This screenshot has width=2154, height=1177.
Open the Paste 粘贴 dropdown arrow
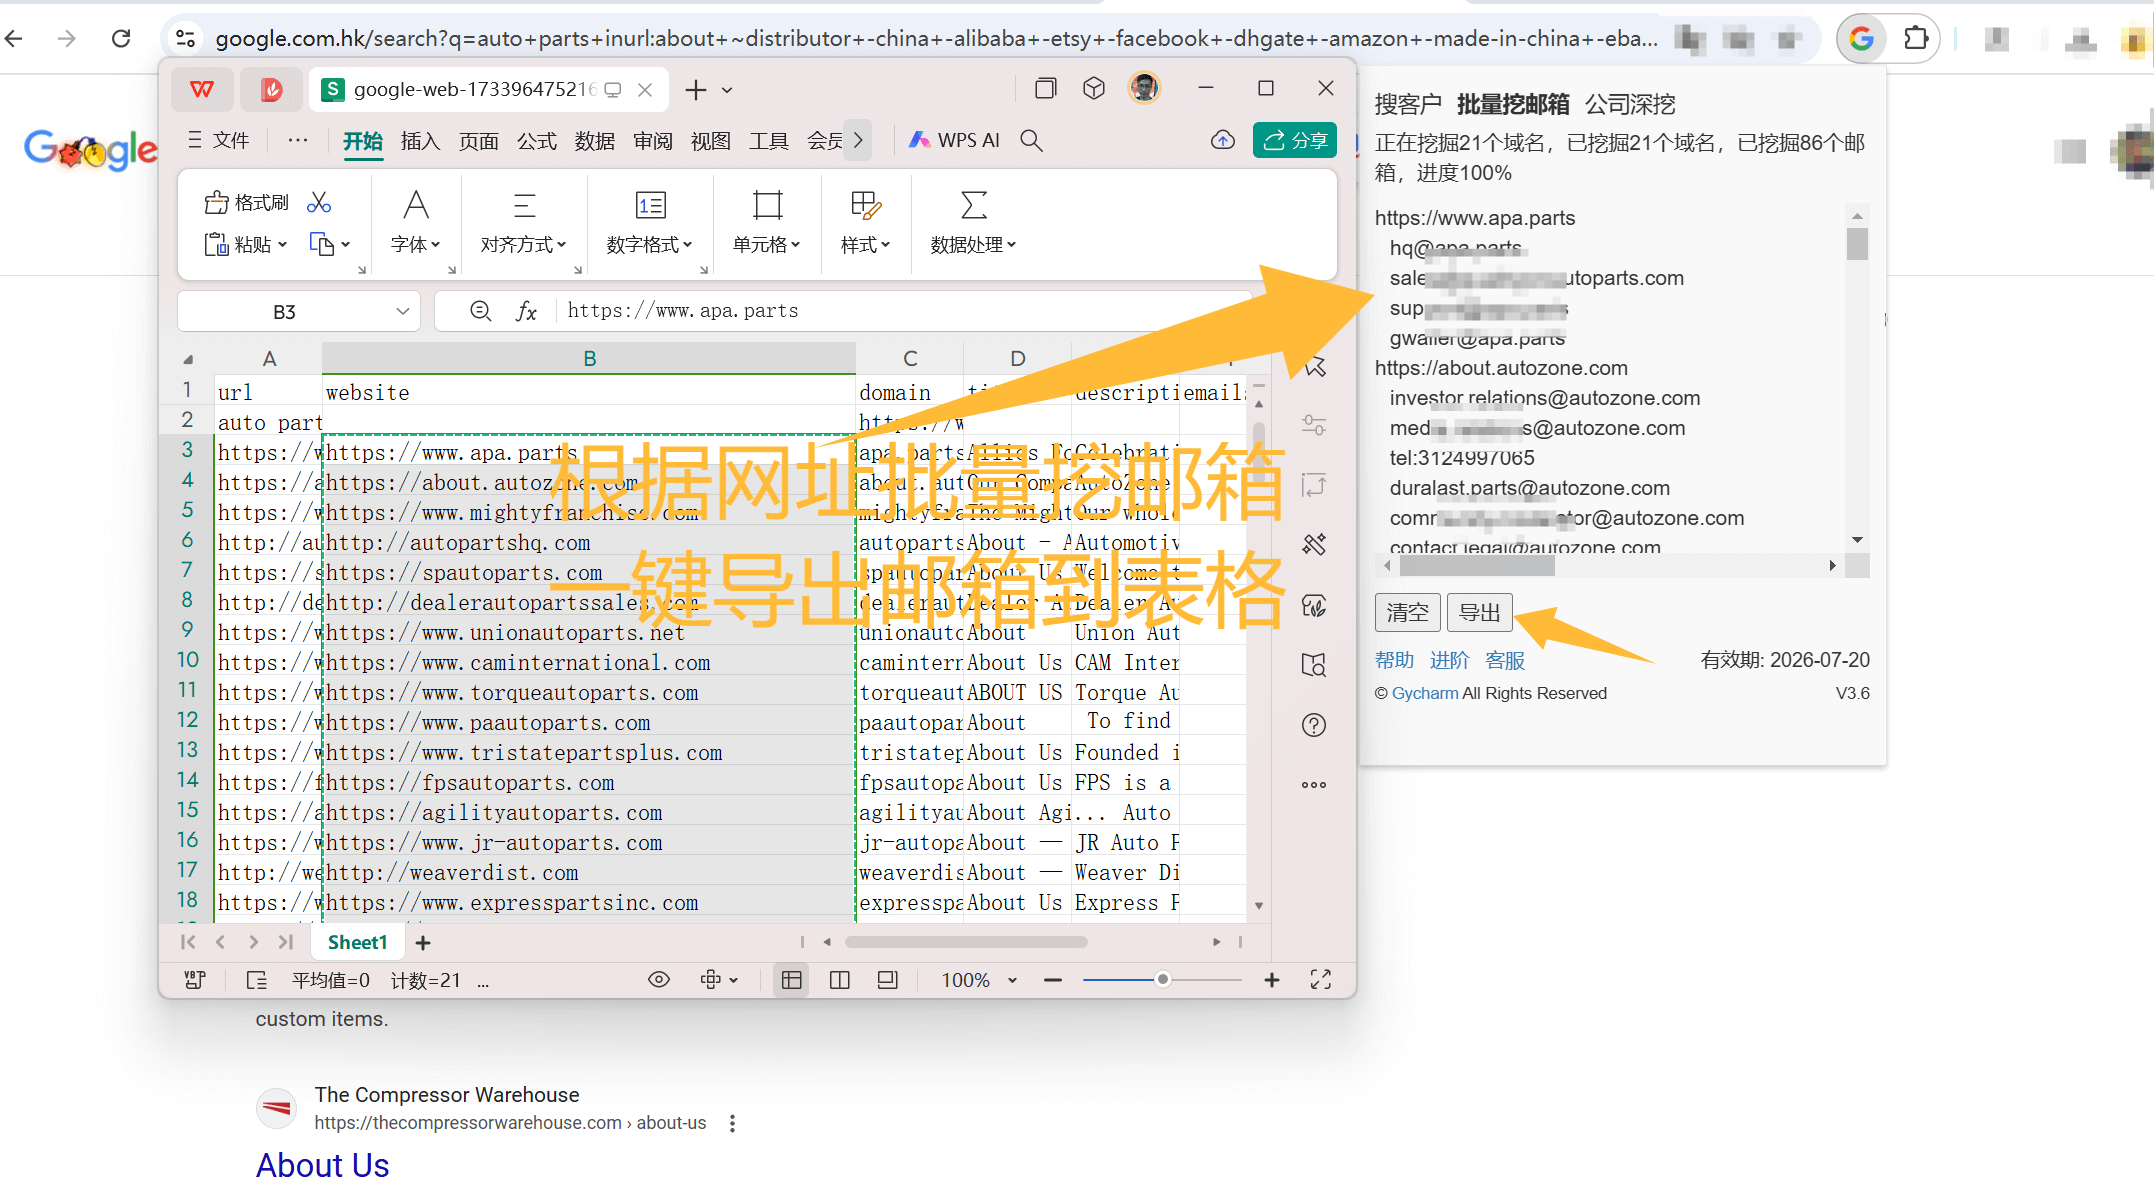(283, 244)
